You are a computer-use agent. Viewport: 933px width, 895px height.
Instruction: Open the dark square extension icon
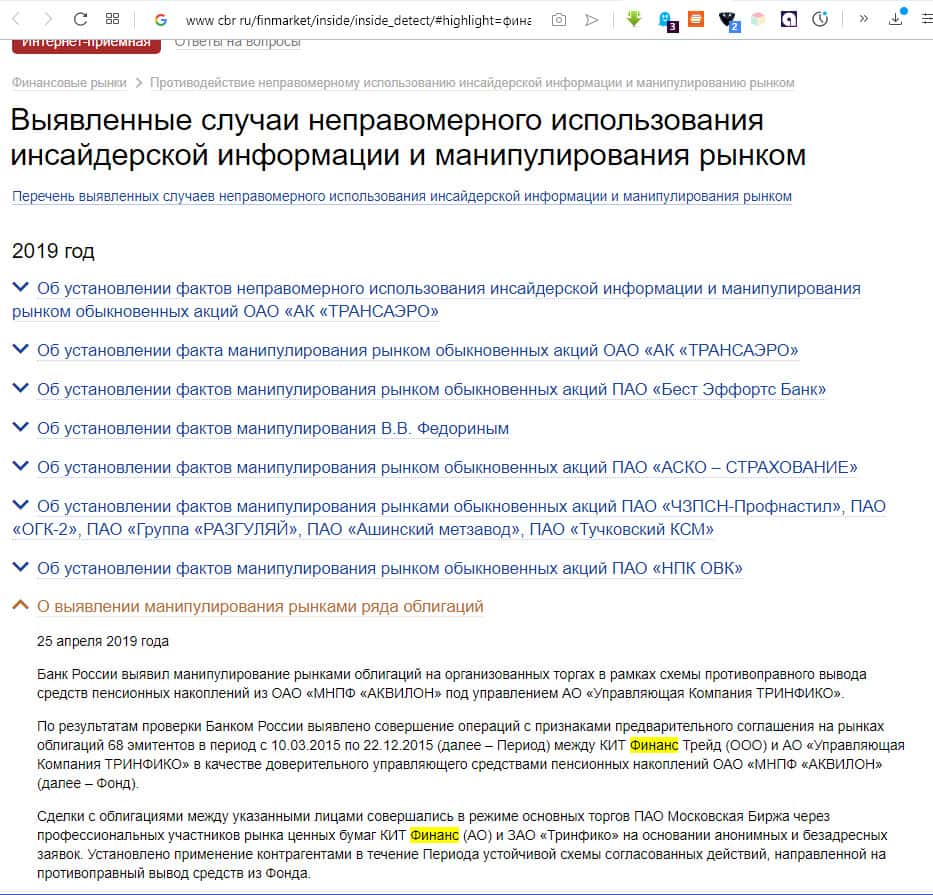pos(789,20)
